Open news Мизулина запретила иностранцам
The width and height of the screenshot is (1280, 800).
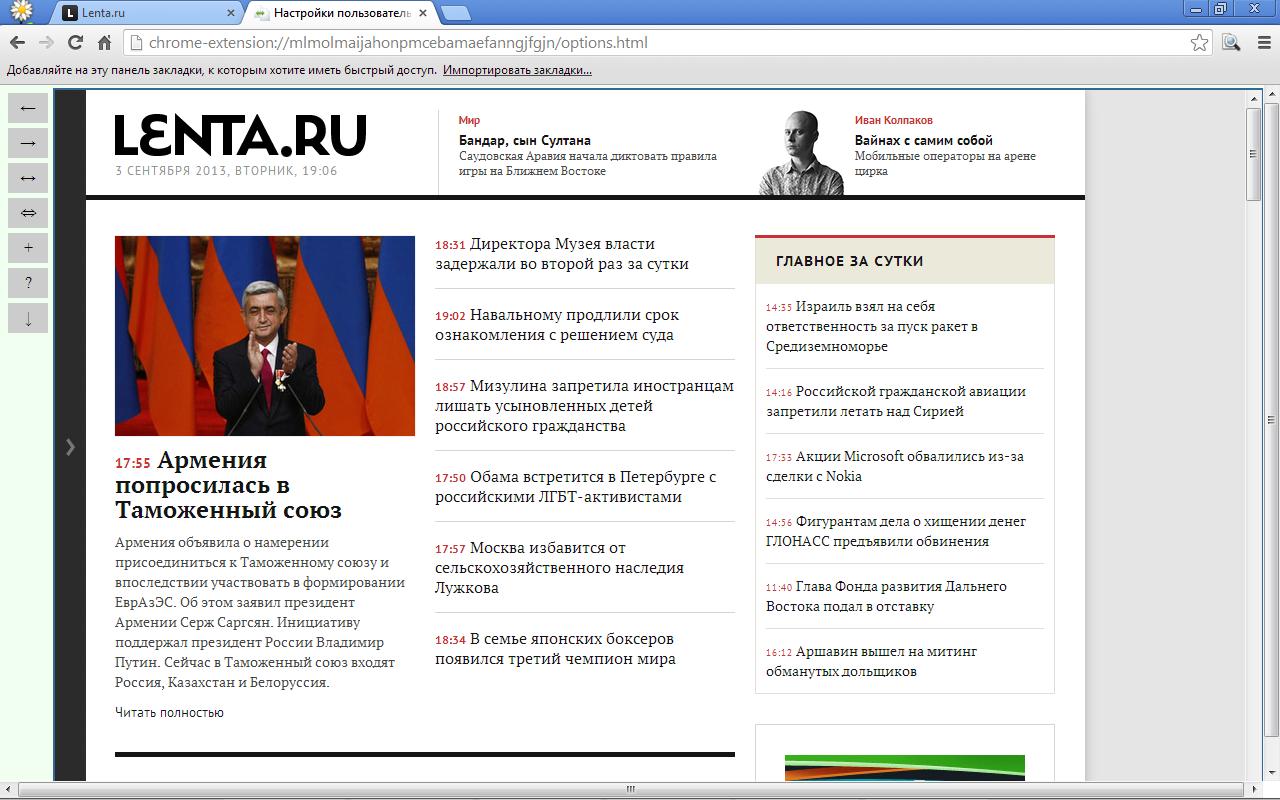point(584,406)
